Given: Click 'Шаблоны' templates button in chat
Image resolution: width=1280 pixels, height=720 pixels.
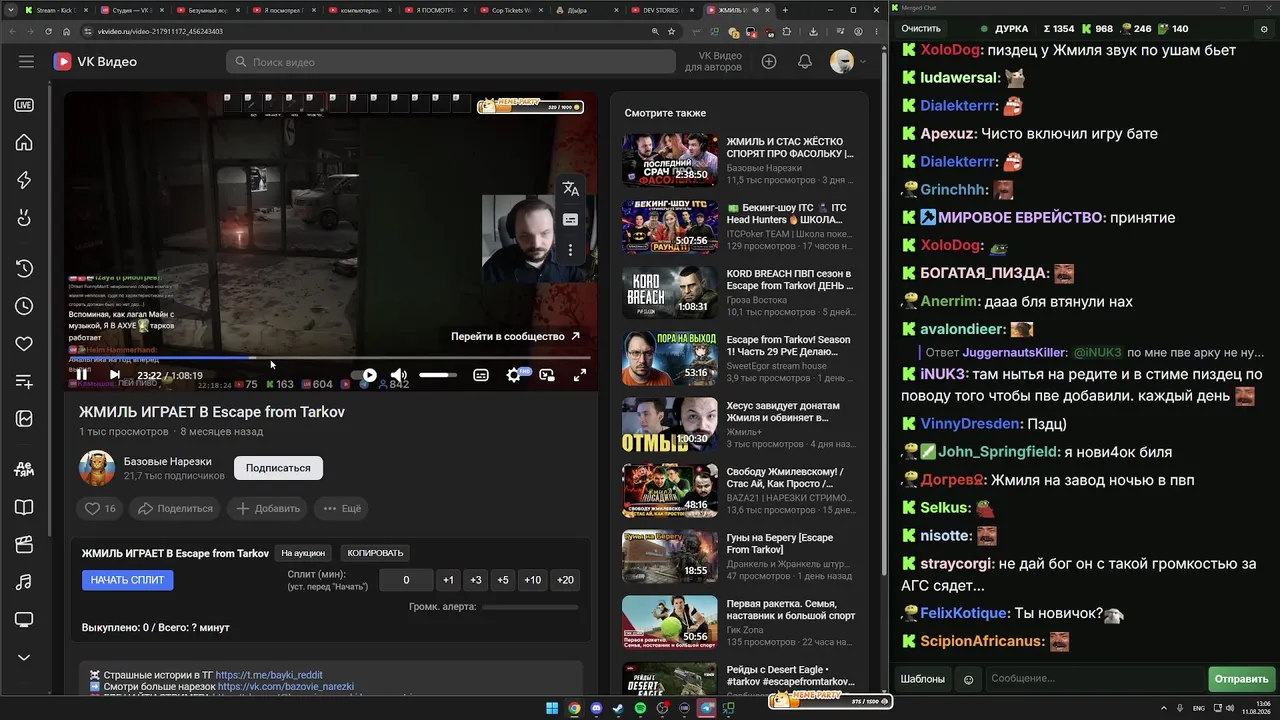Looking at the screenshot, I should pos(922,679).
